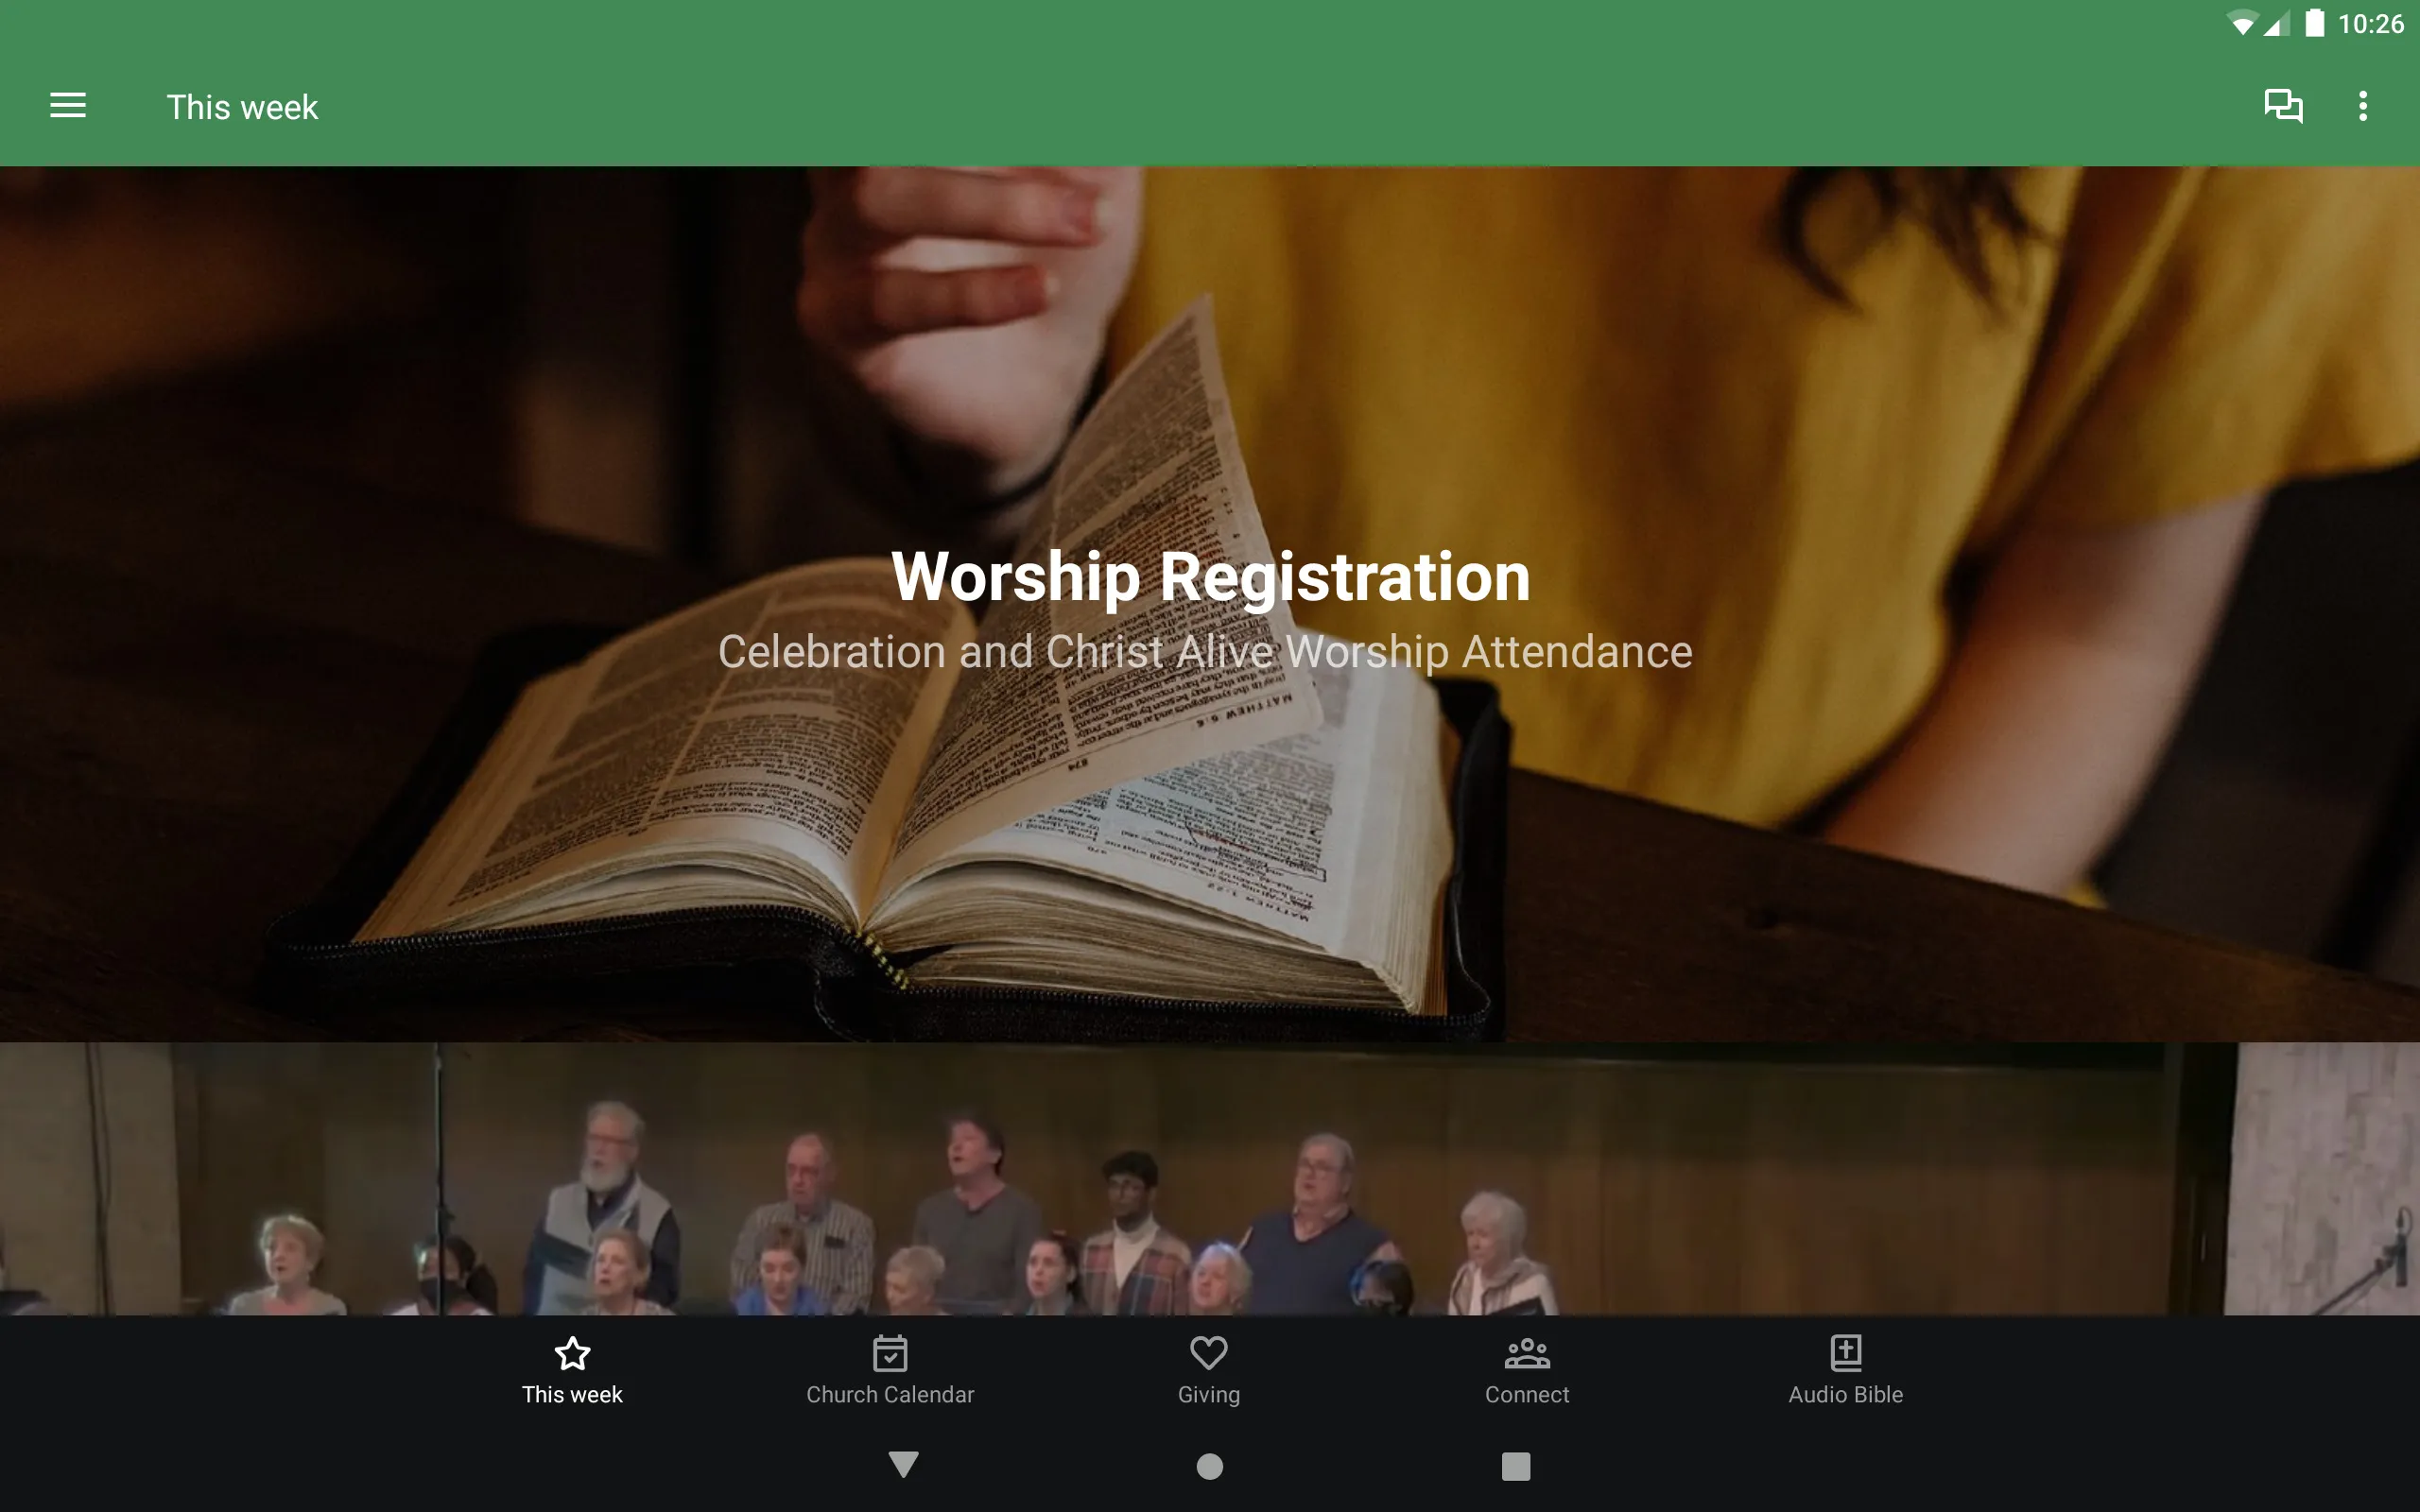Open the Connect section
The width and height of the screenshot is (2420, 1512).
(x=1527, y=1367)
